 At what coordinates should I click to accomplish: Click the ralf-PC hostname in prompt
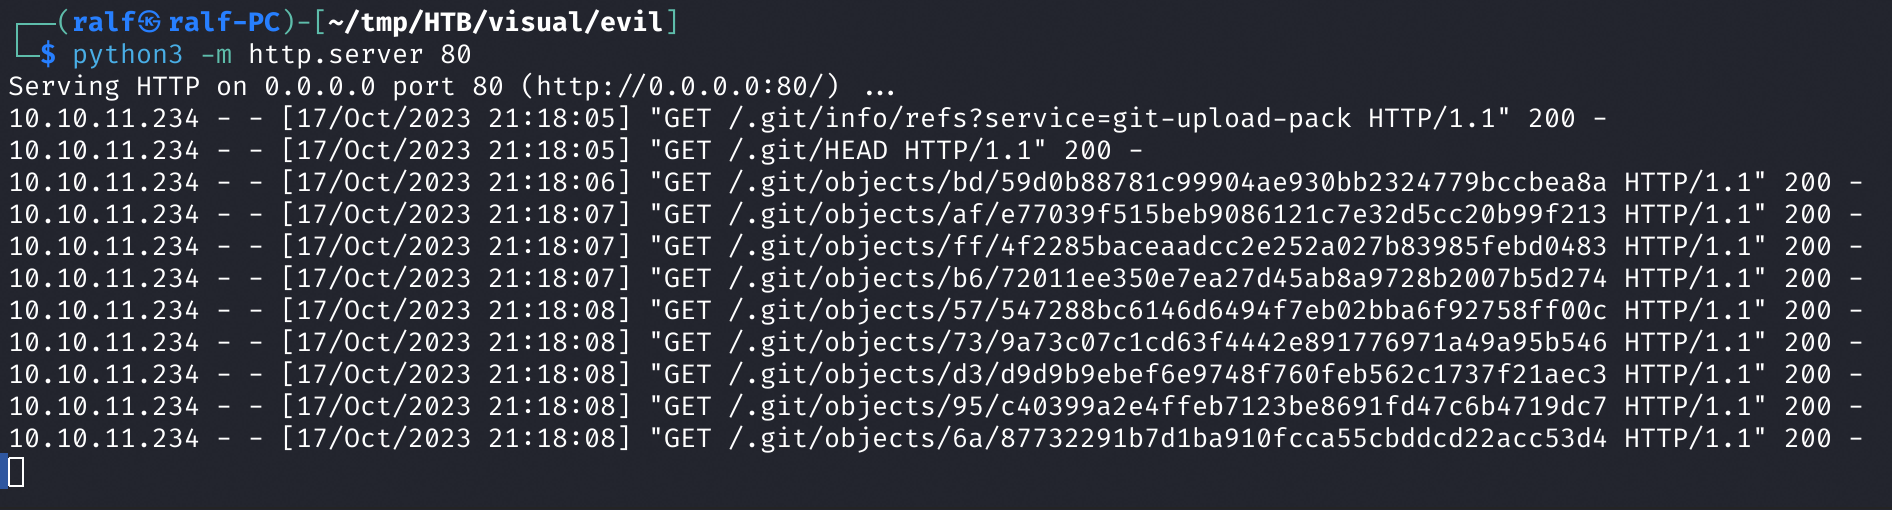[x=224, y=22]
